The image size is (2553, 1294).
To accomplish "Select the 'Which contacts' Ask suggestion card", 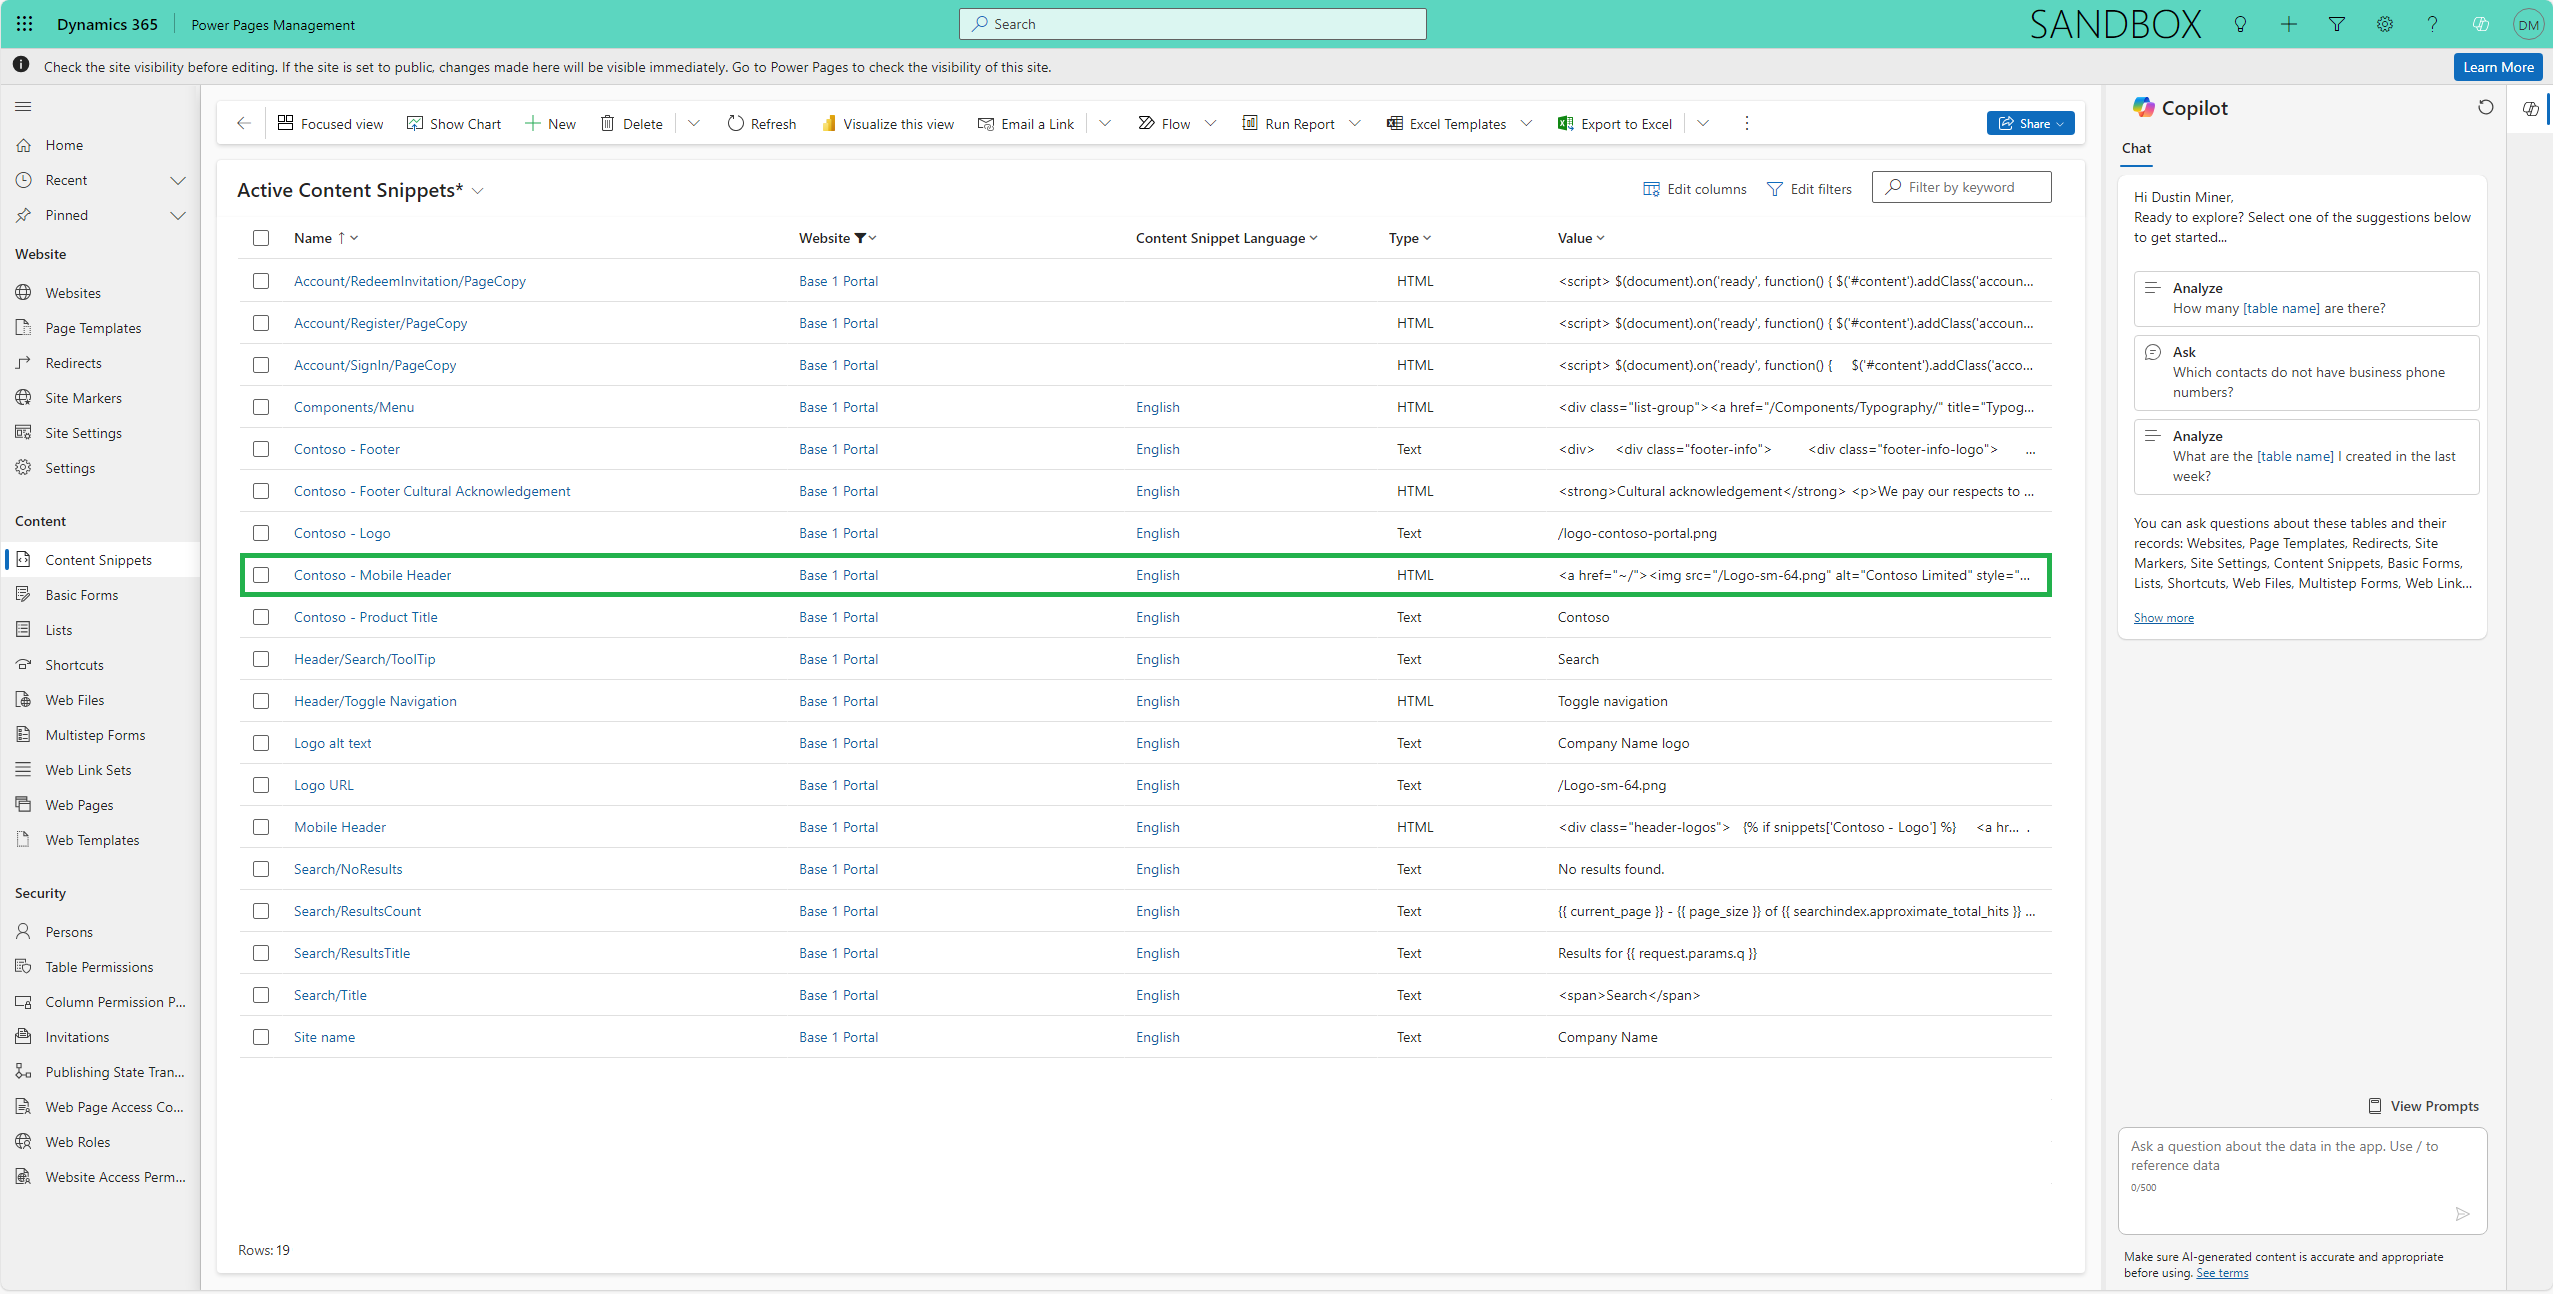I will tap(2306, 372).
